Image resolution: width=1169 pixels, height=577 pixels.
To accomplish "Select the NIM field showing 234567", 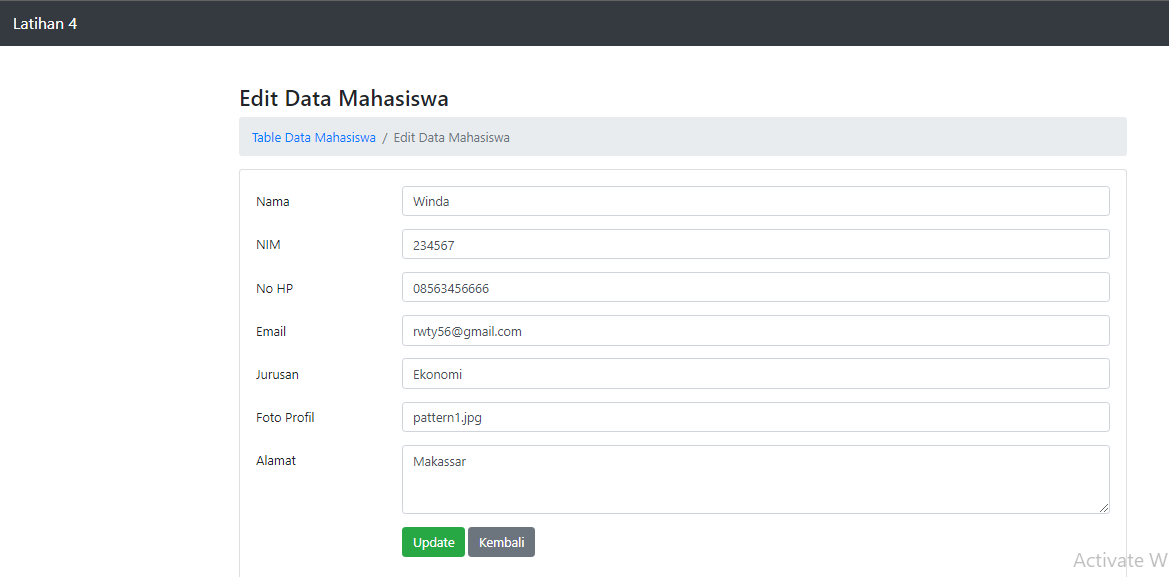I will click(755, 243).
